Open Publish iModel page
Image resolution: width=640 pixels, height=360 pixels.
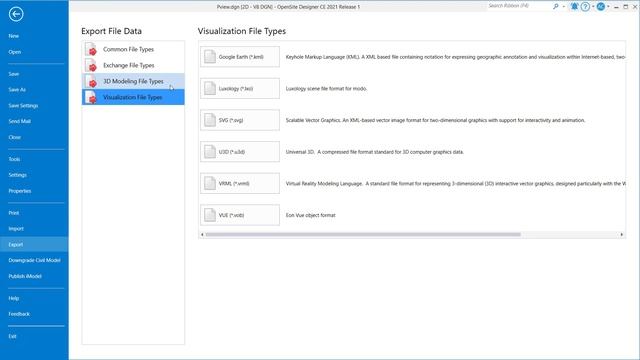tap(25, 276)
